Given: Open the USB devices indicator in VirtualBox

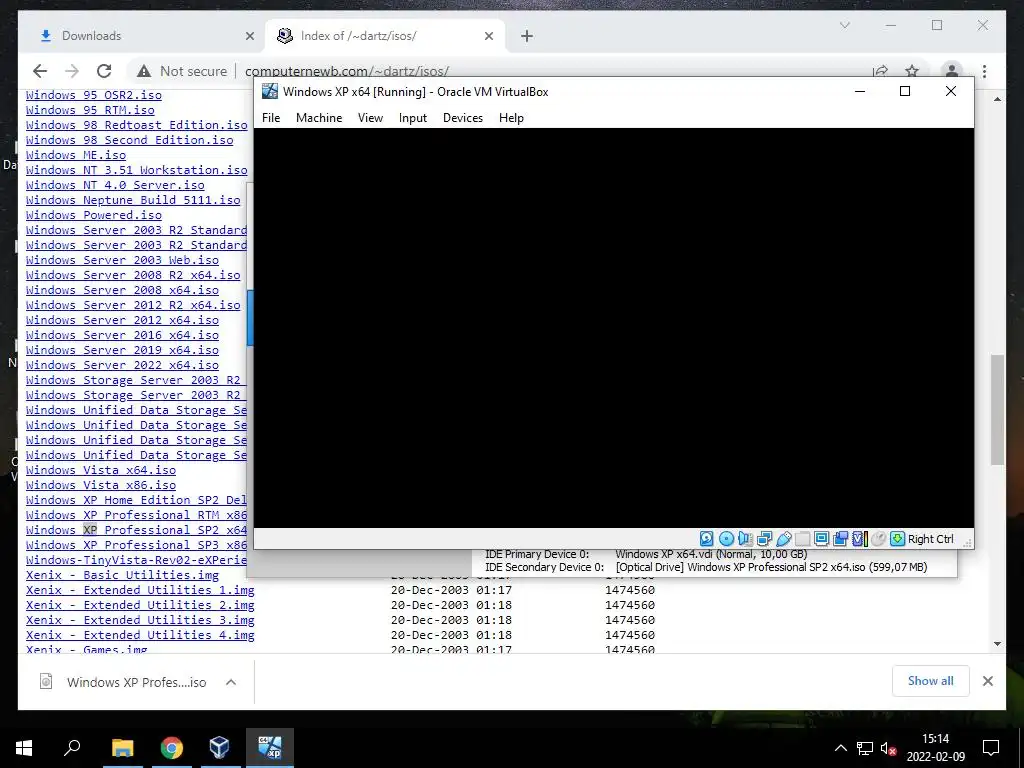Looking at the screenshot, I should click(x=784, y=539).
